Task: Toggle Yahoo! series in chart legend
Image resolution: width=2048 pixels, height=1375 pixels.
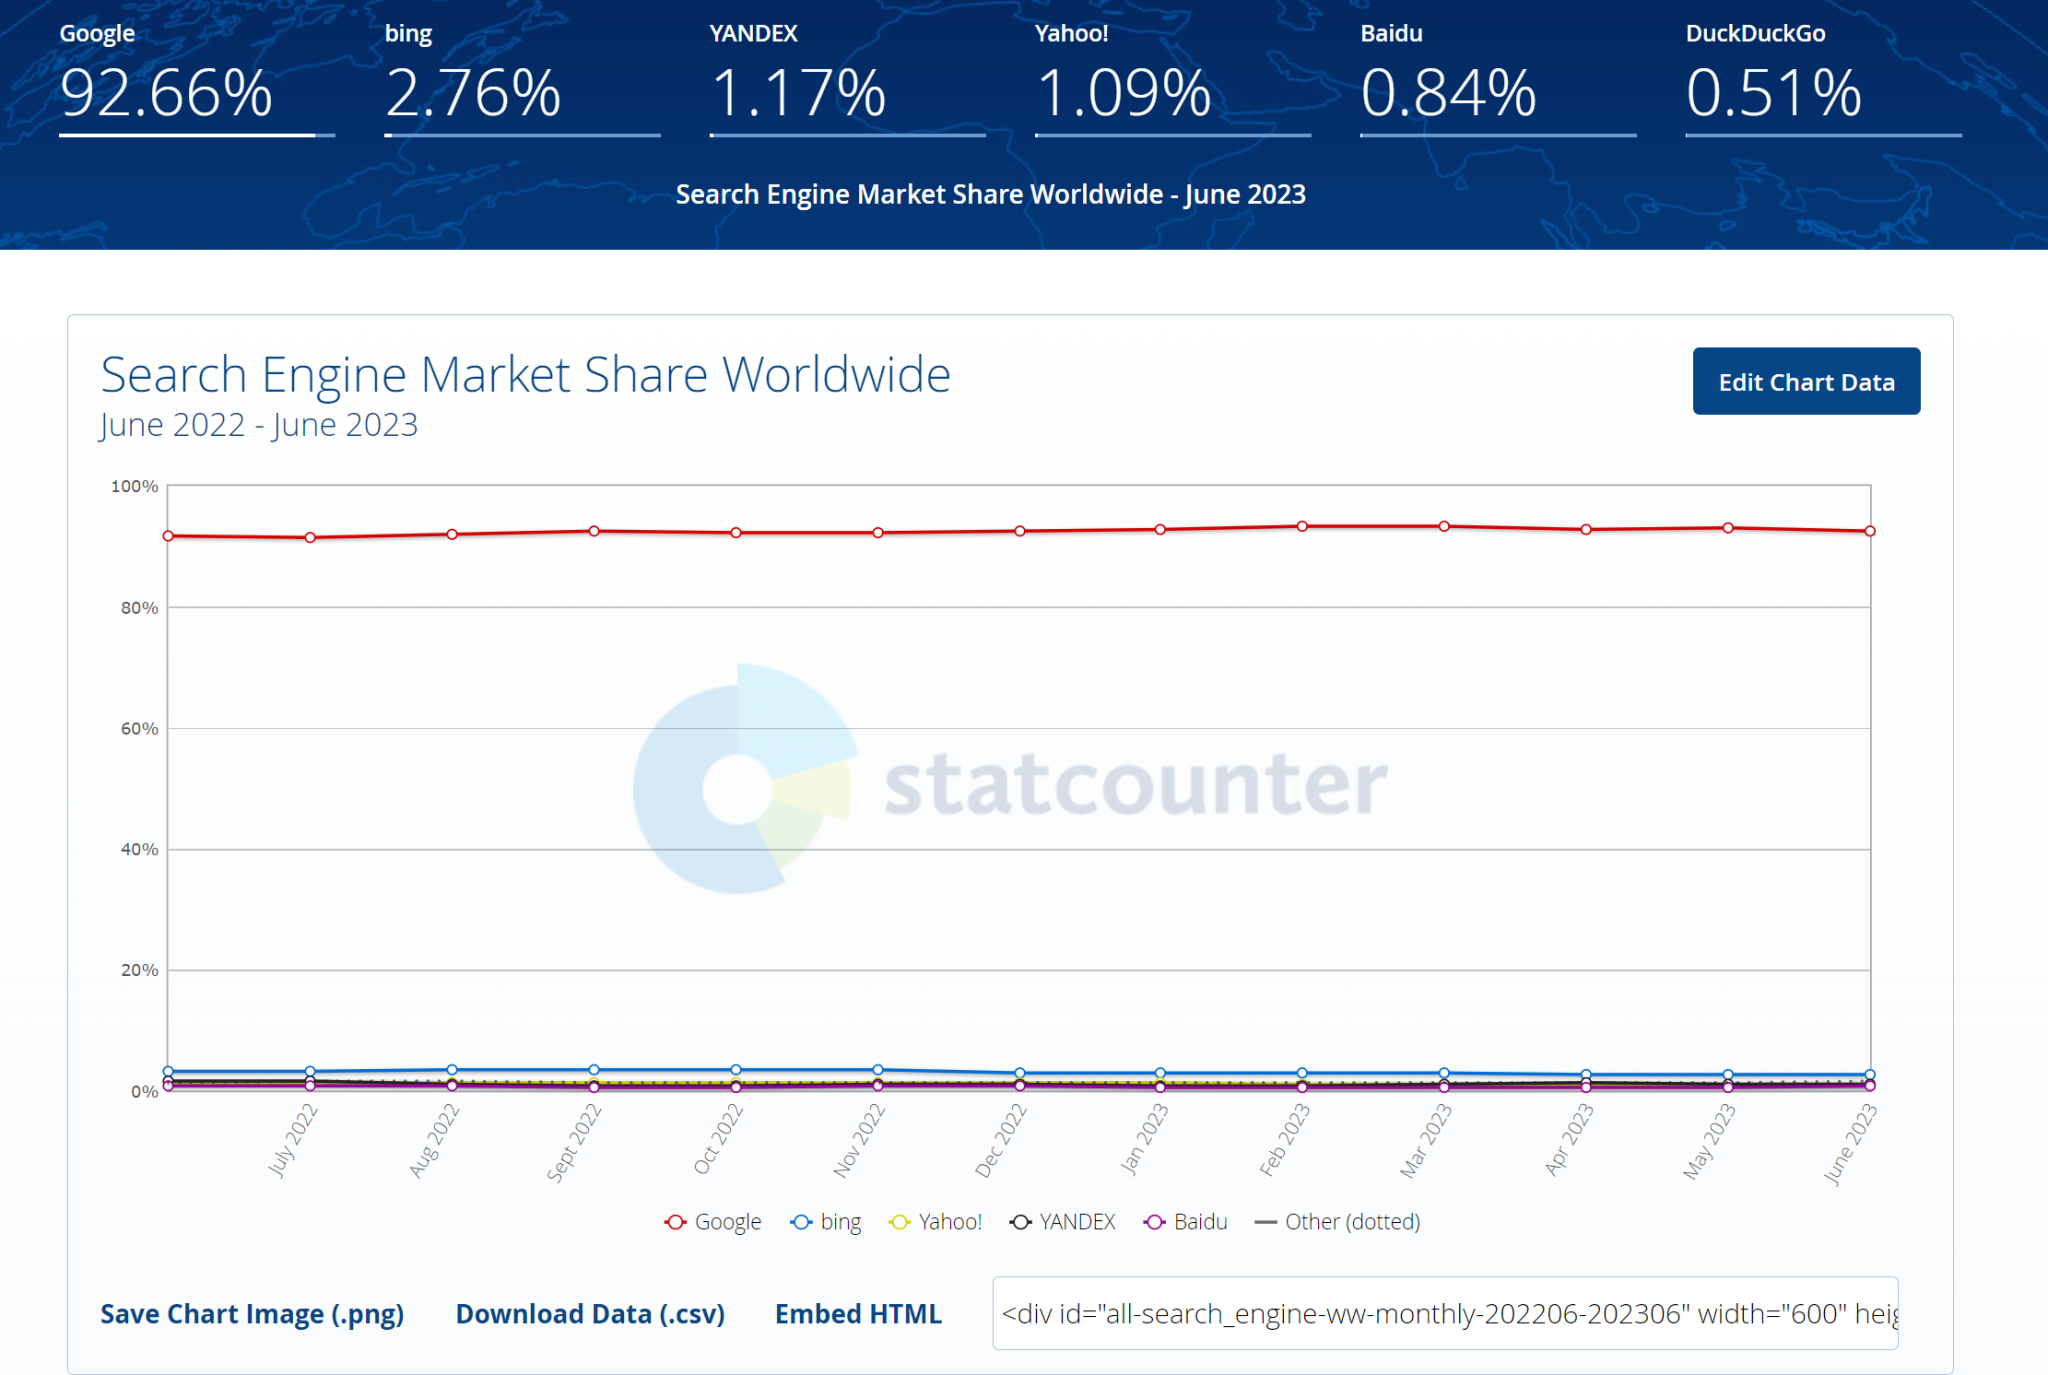Action: click(x=936, y=1222)
